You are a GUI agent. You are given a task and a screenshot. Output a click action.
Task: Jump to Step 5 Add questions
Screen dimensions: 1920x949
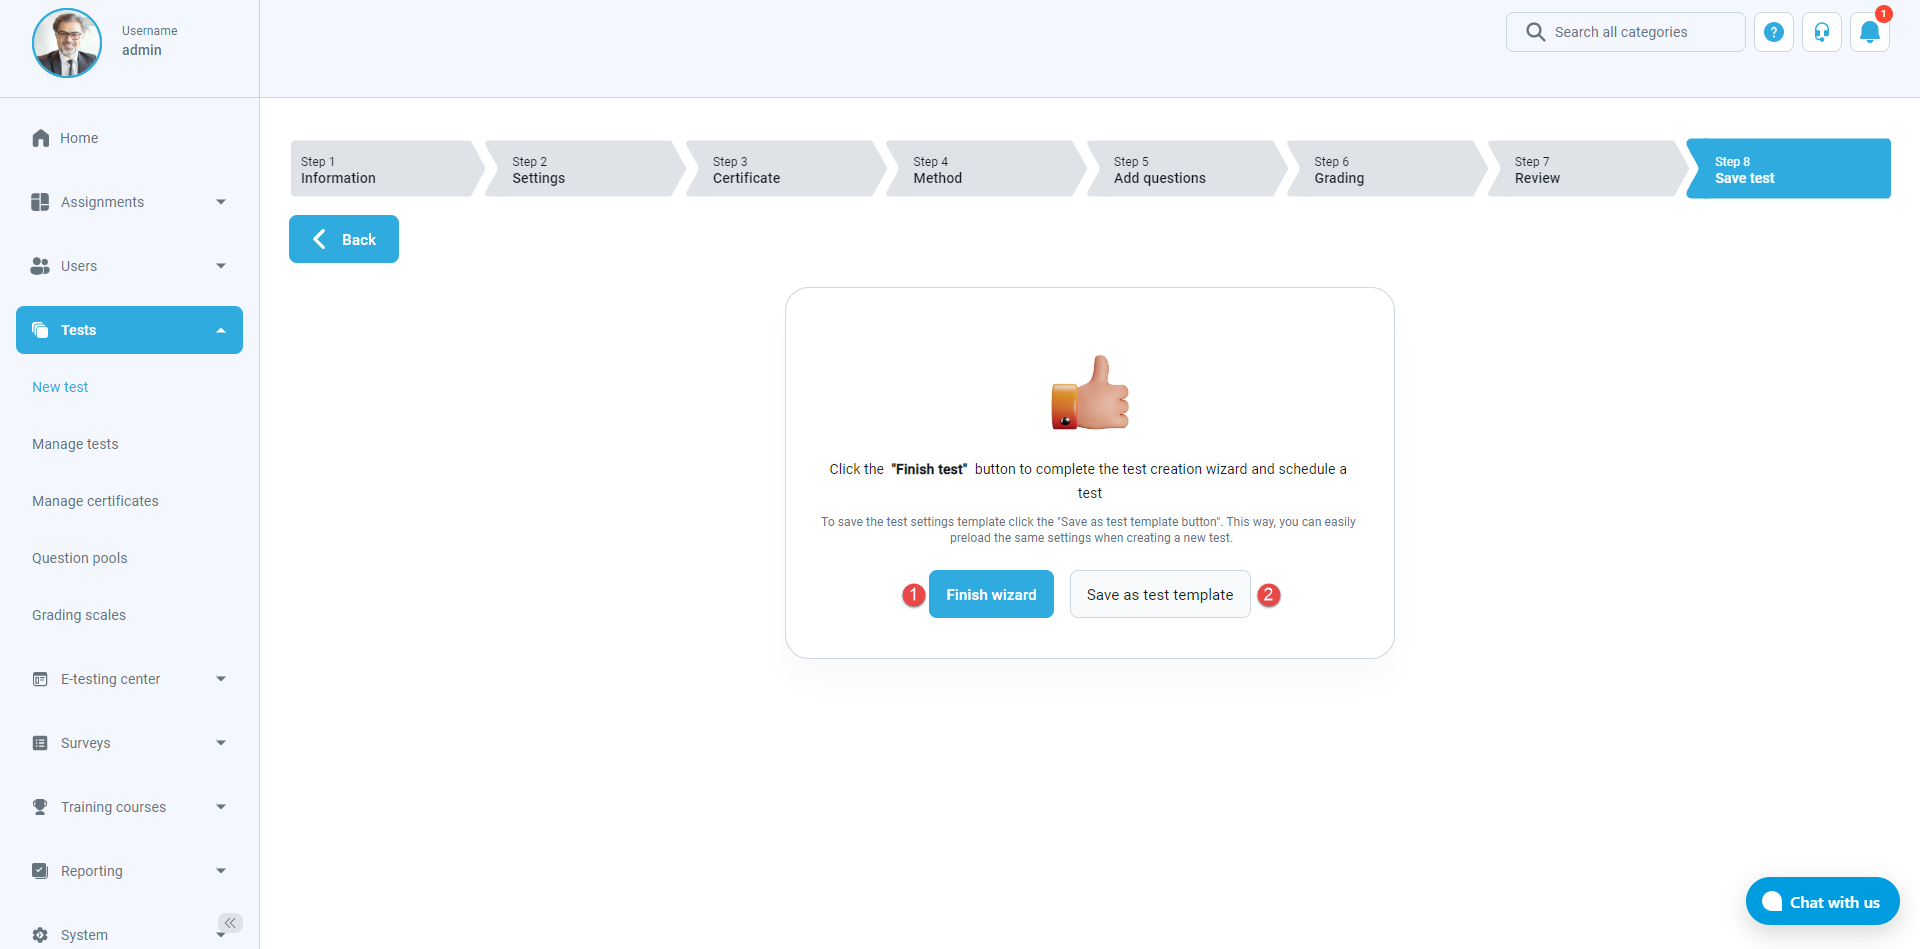pos(1180,169)
